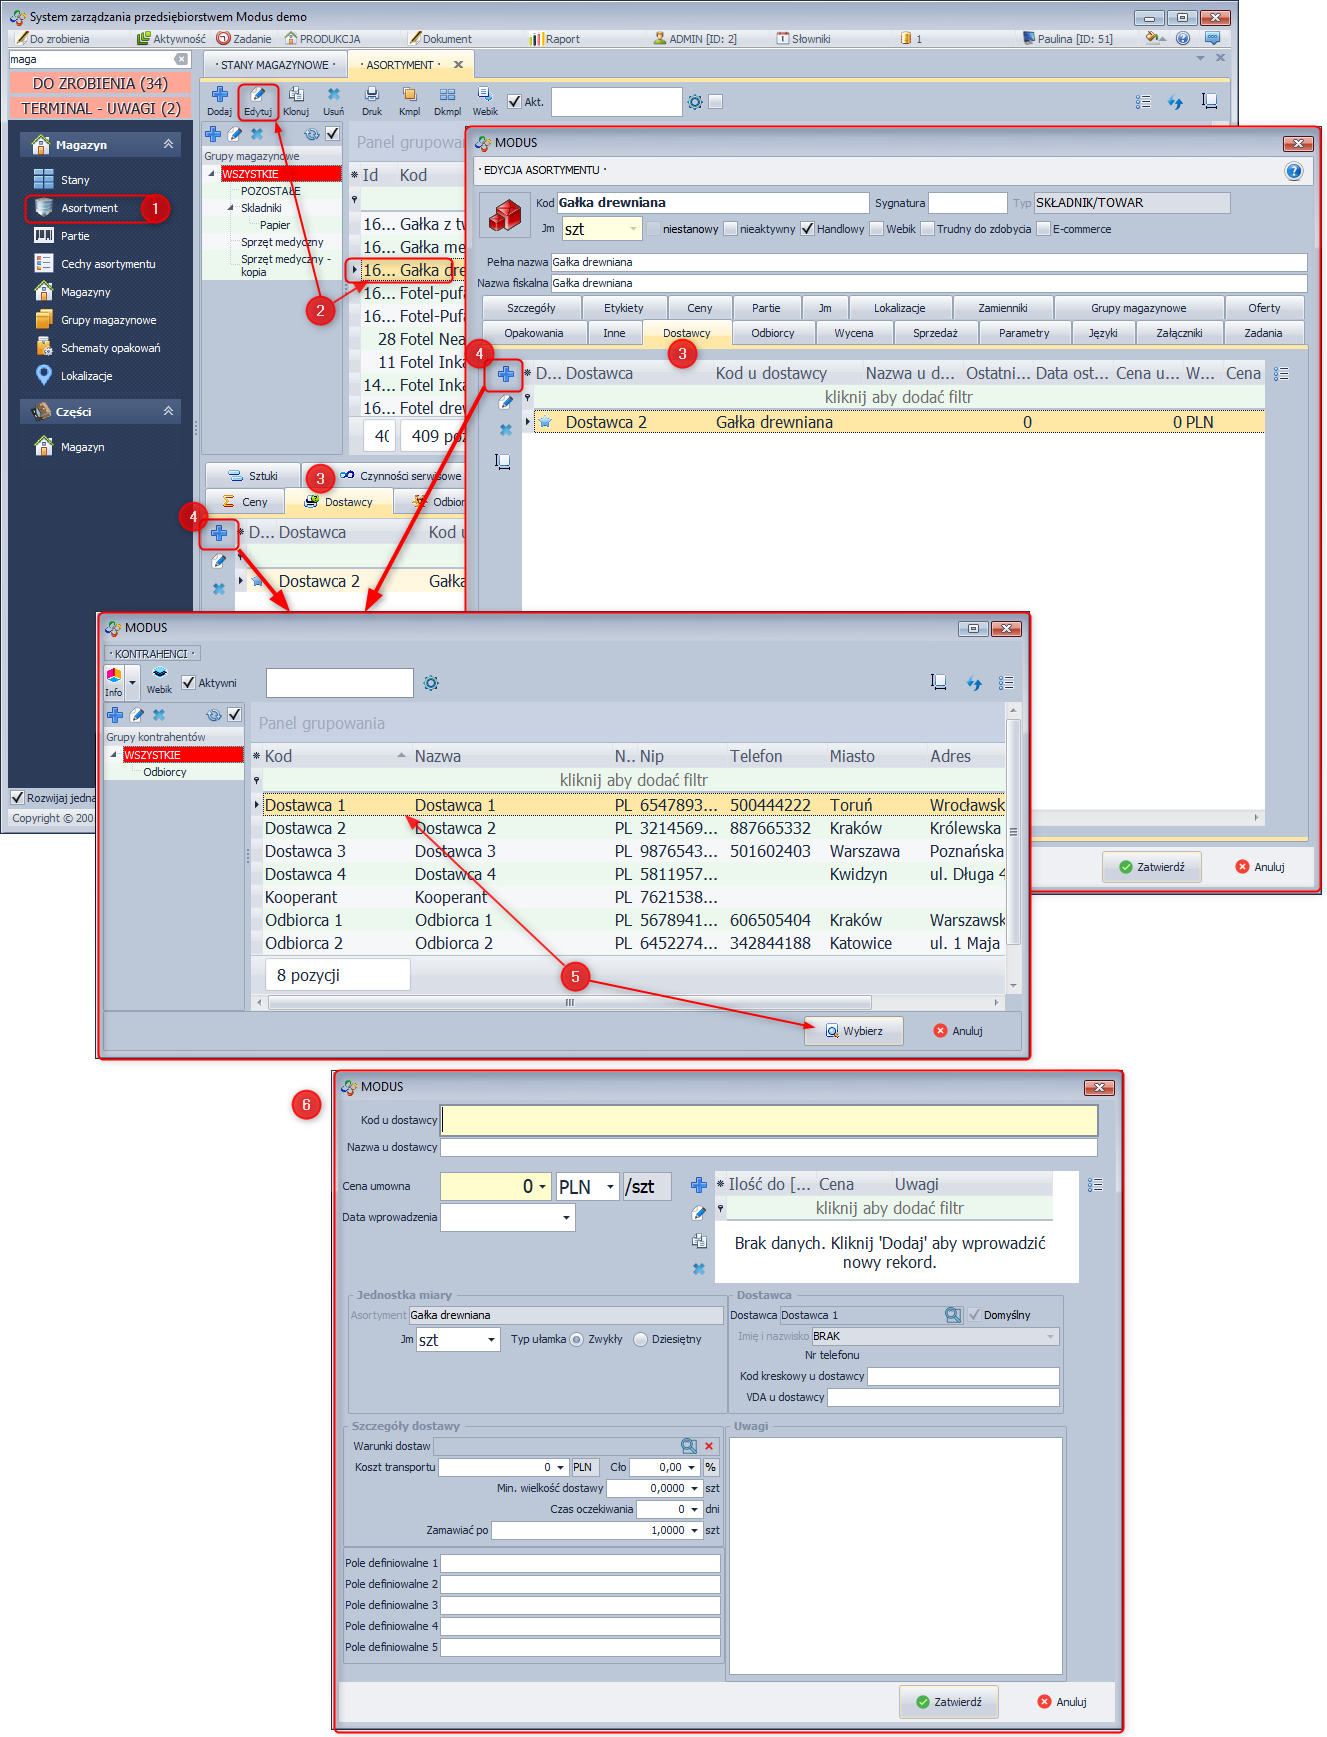Toggle Trudny do zdobycia checkbox

coord(928,229)
